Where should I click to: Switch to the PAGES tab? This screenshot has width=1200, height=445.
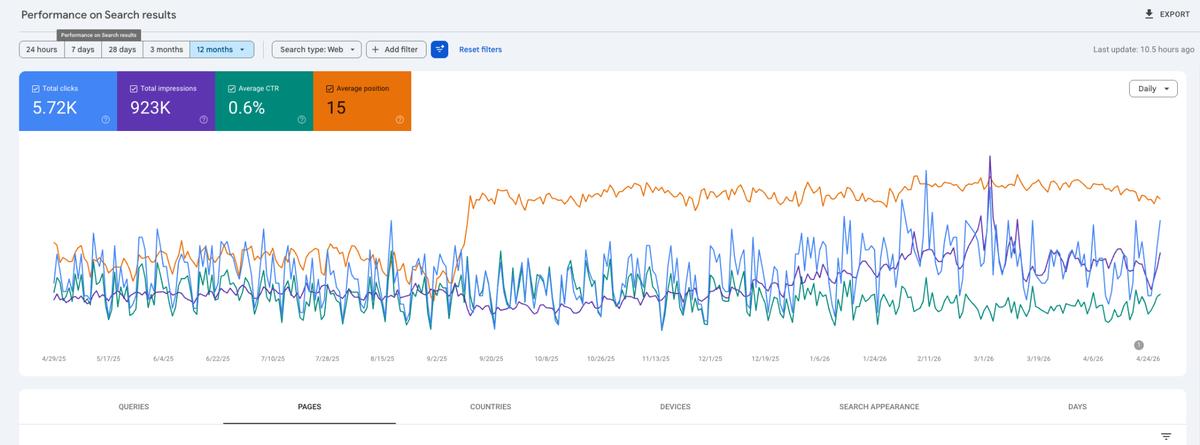[x=310, y=407]
